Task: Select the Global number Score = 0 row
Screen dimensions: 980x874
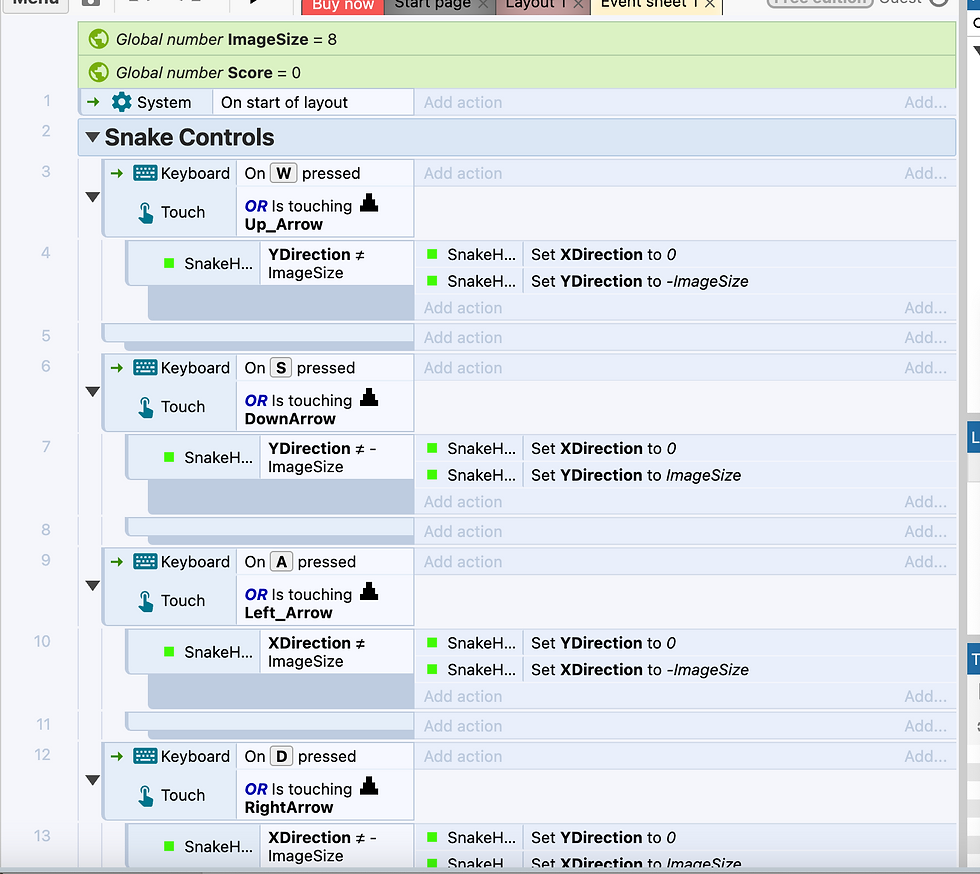Action: coord(517,72)
